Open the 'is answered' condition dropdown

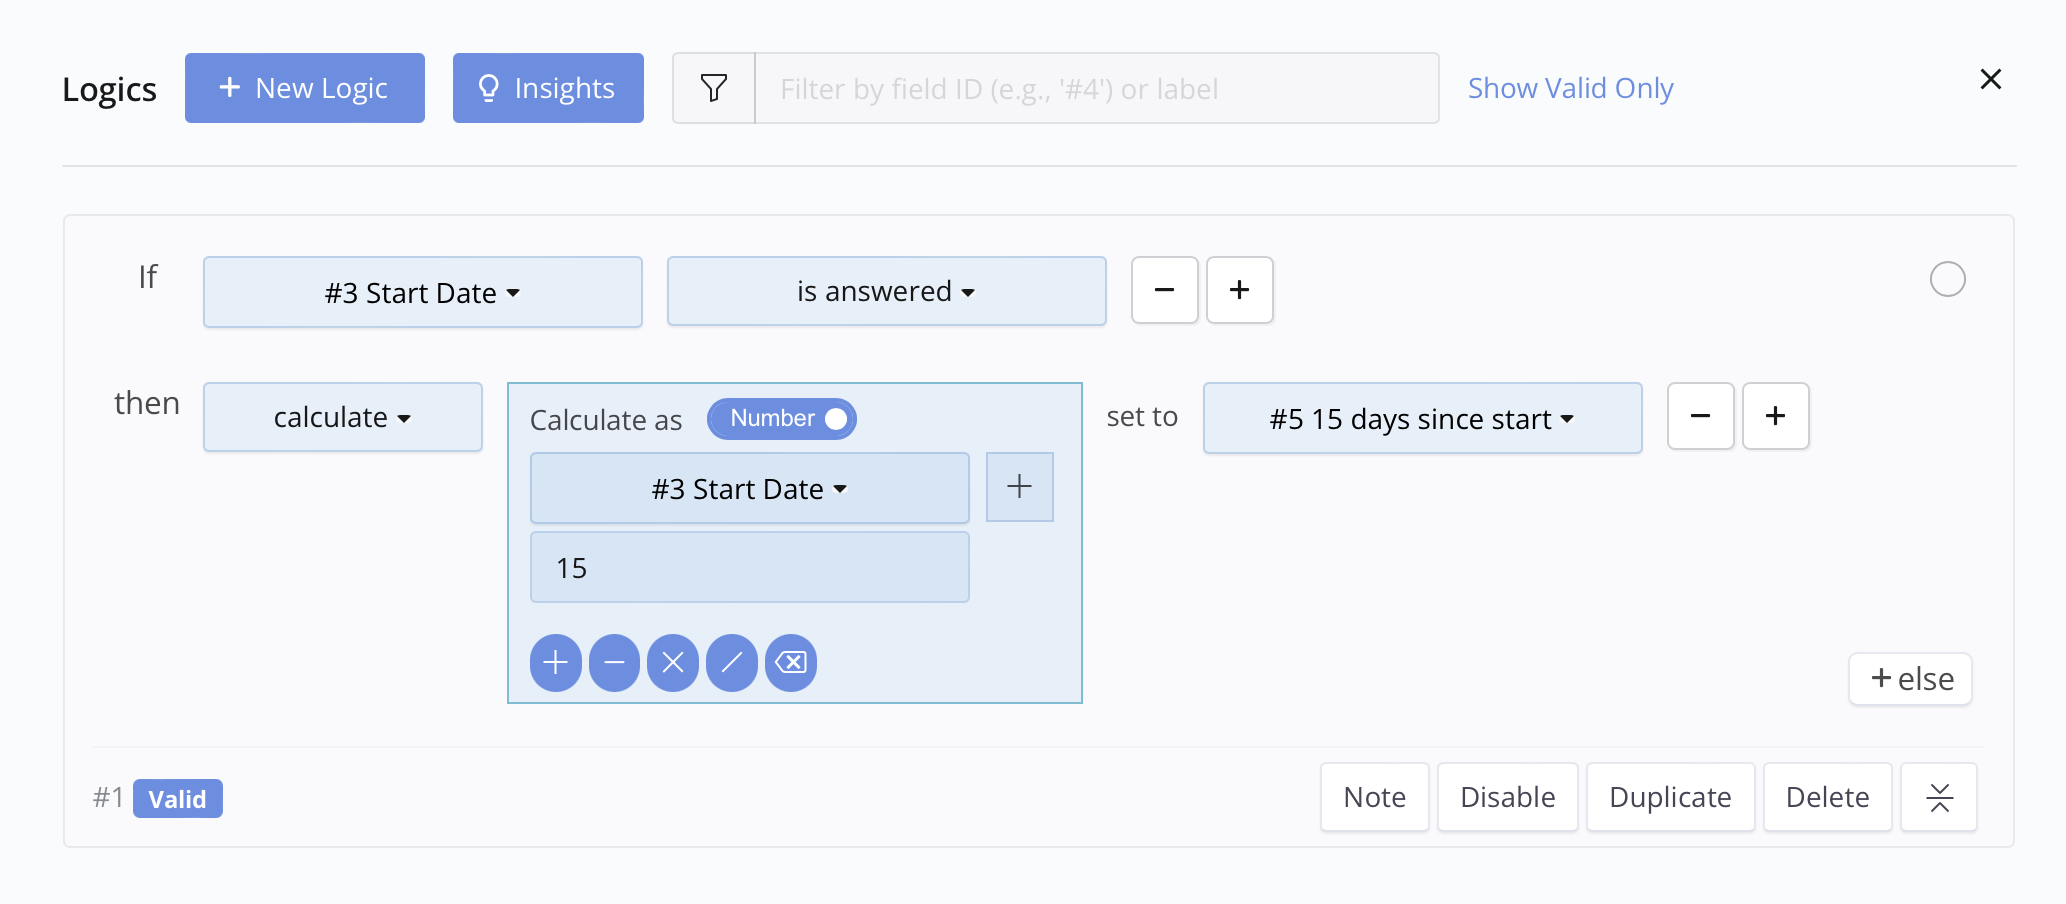pyautogui.click(x=886, y=291)
